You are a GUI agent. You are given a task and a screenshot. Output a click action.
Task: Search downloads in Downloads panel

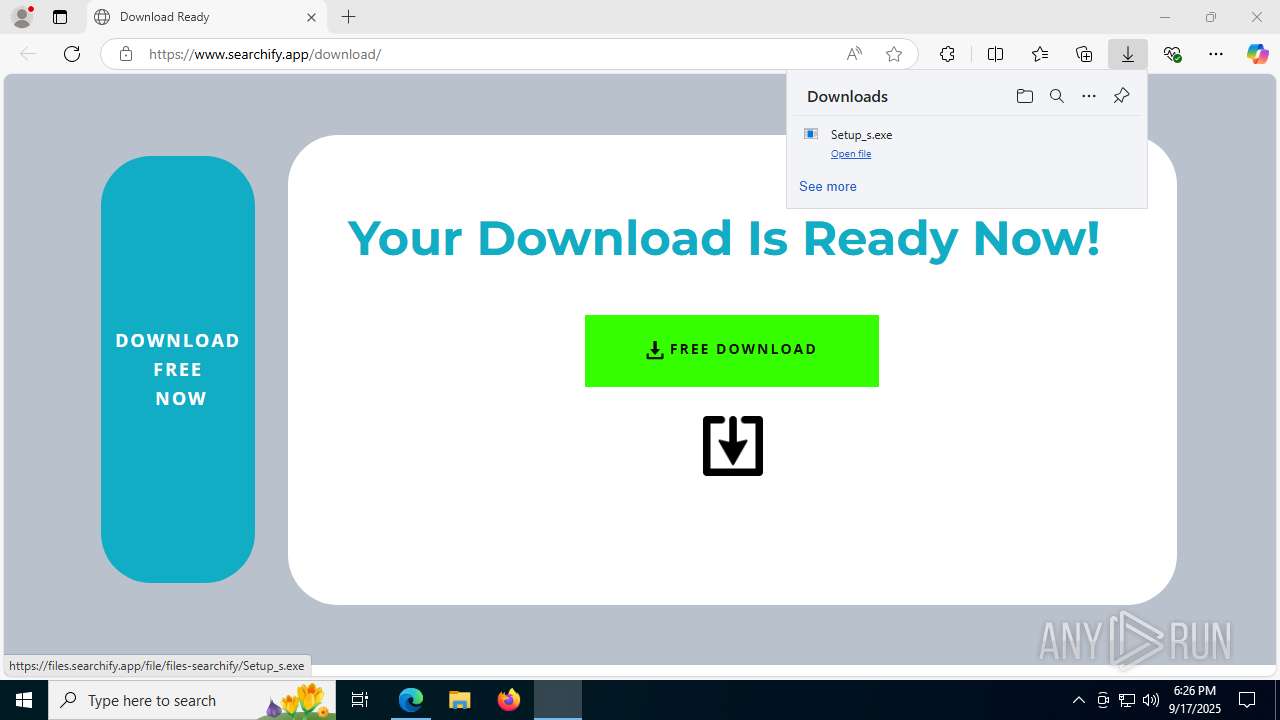pyautogui.click(x=1057, y=96)
